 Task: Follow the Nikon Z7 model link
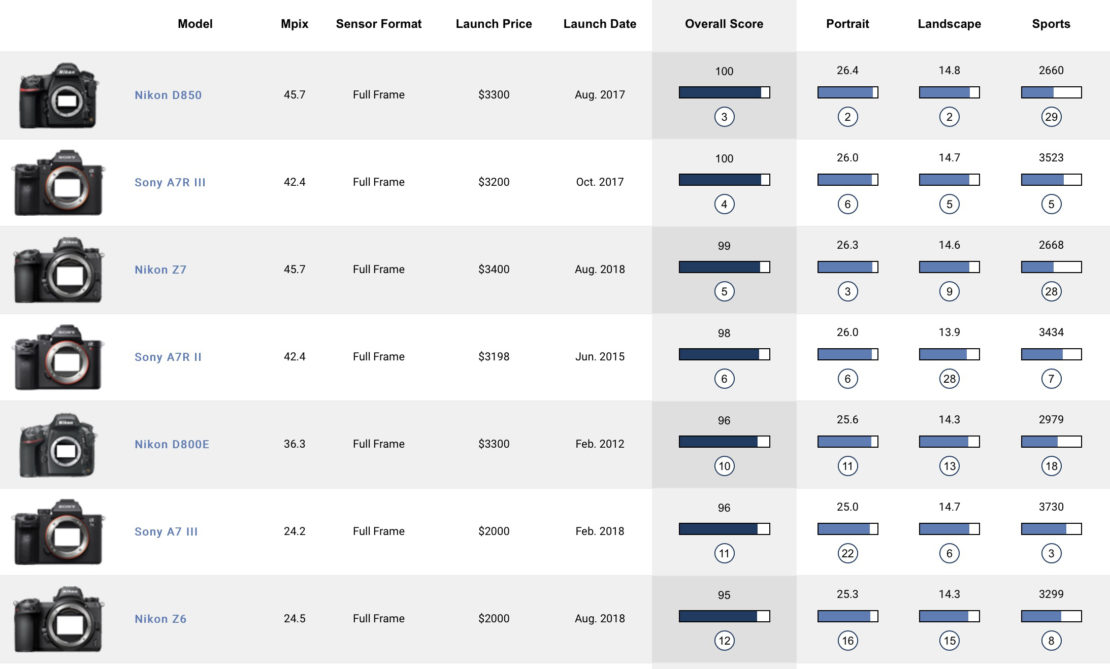pyautogui.click(x=160, y=270)
